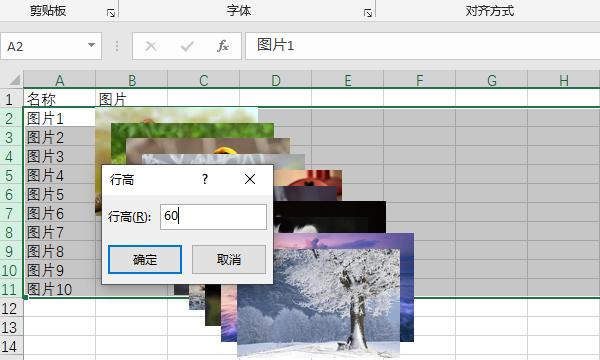Select row 12 header

tap(11, 308)
